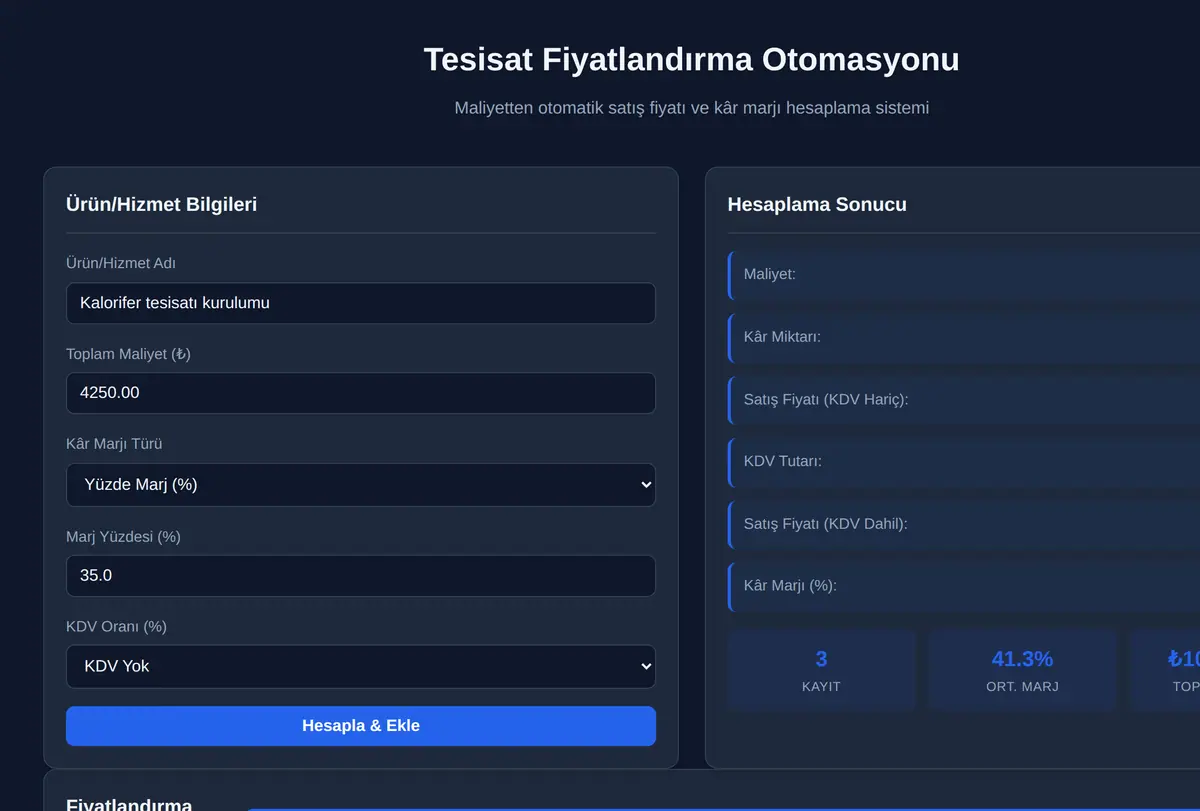Click the KDV Oranı (%) label
The image size is (1200, 811).
(116, 627)
